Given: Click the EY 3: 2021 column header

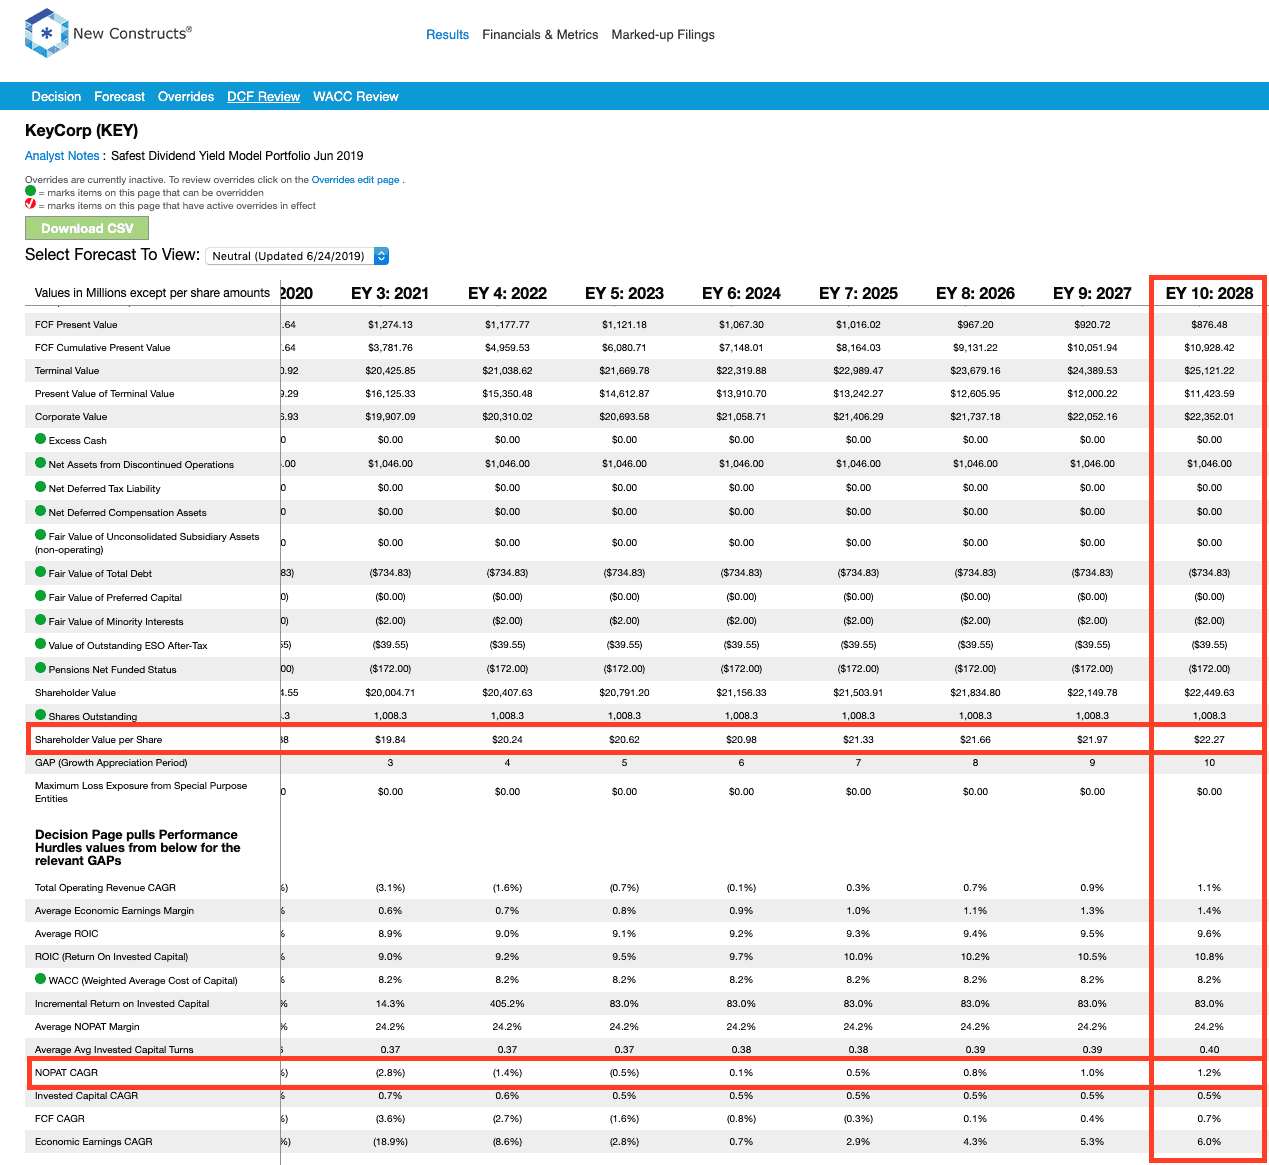Looking at the screenshot, I should (x=390, y=293).
